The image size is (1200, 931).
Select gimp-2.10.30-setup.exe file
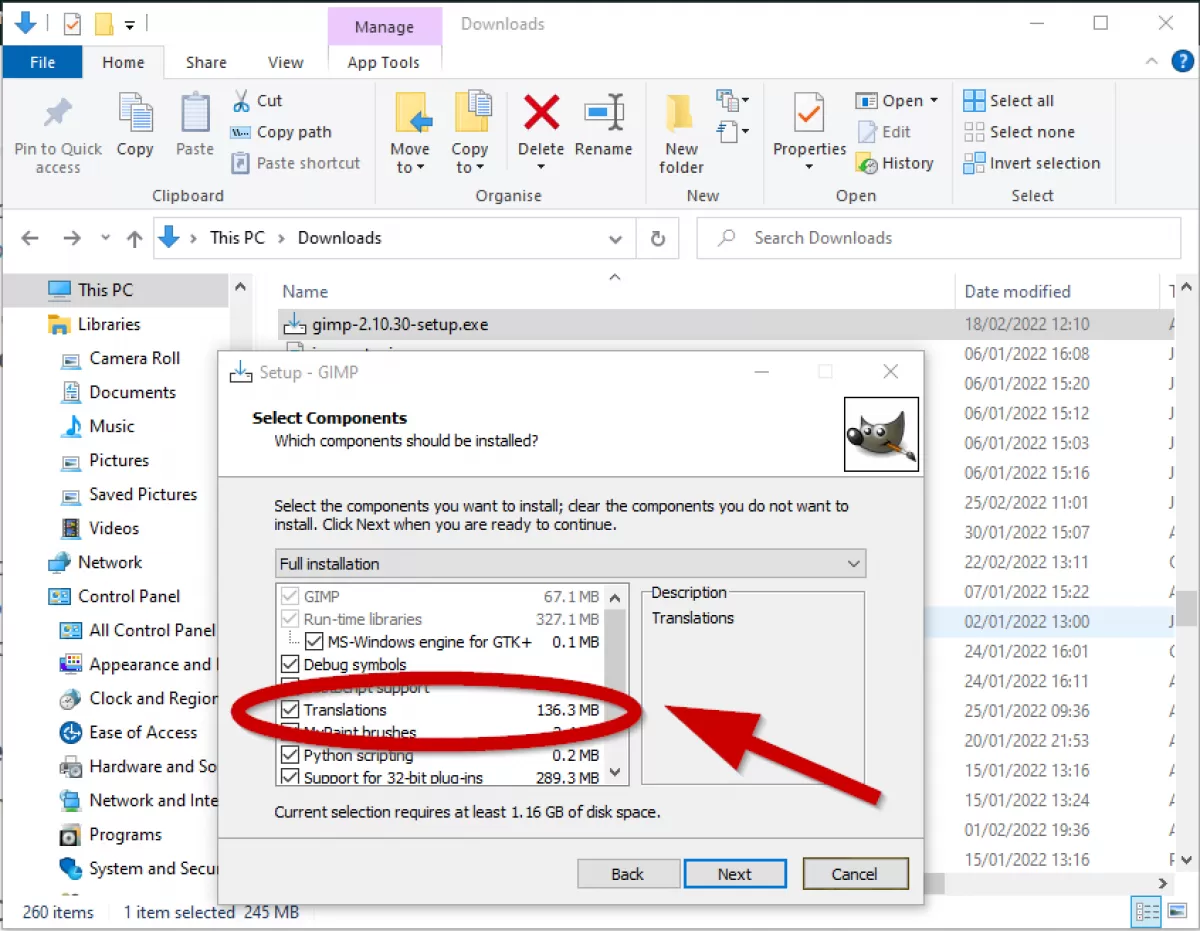(x=400, y=325)
